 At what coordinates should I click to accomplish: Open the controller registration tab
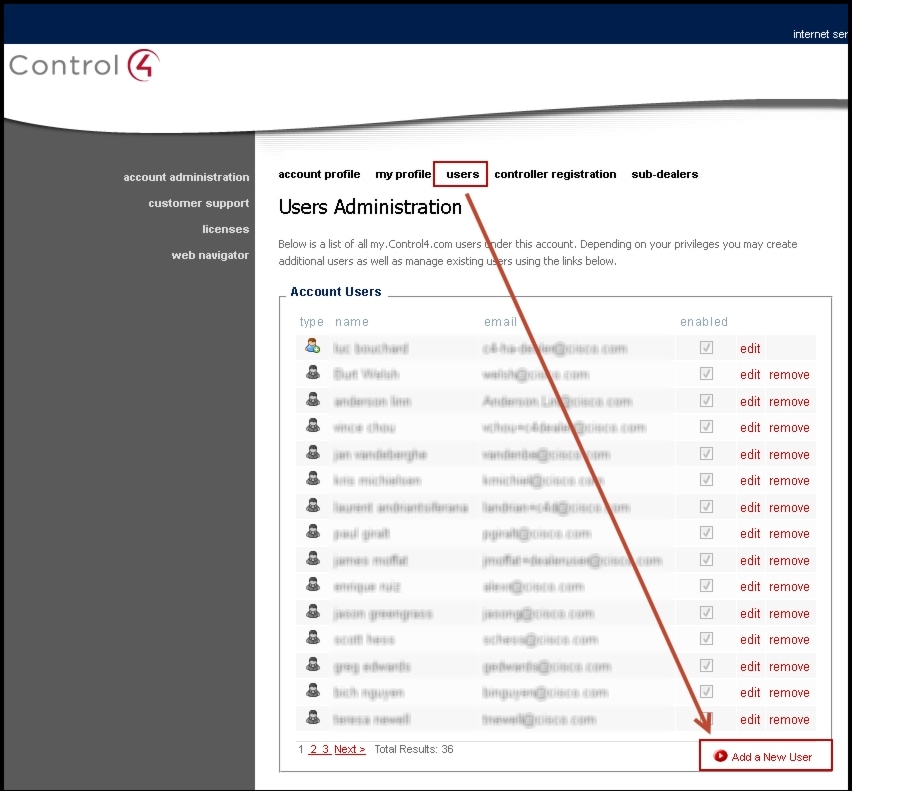click(555, 174)
